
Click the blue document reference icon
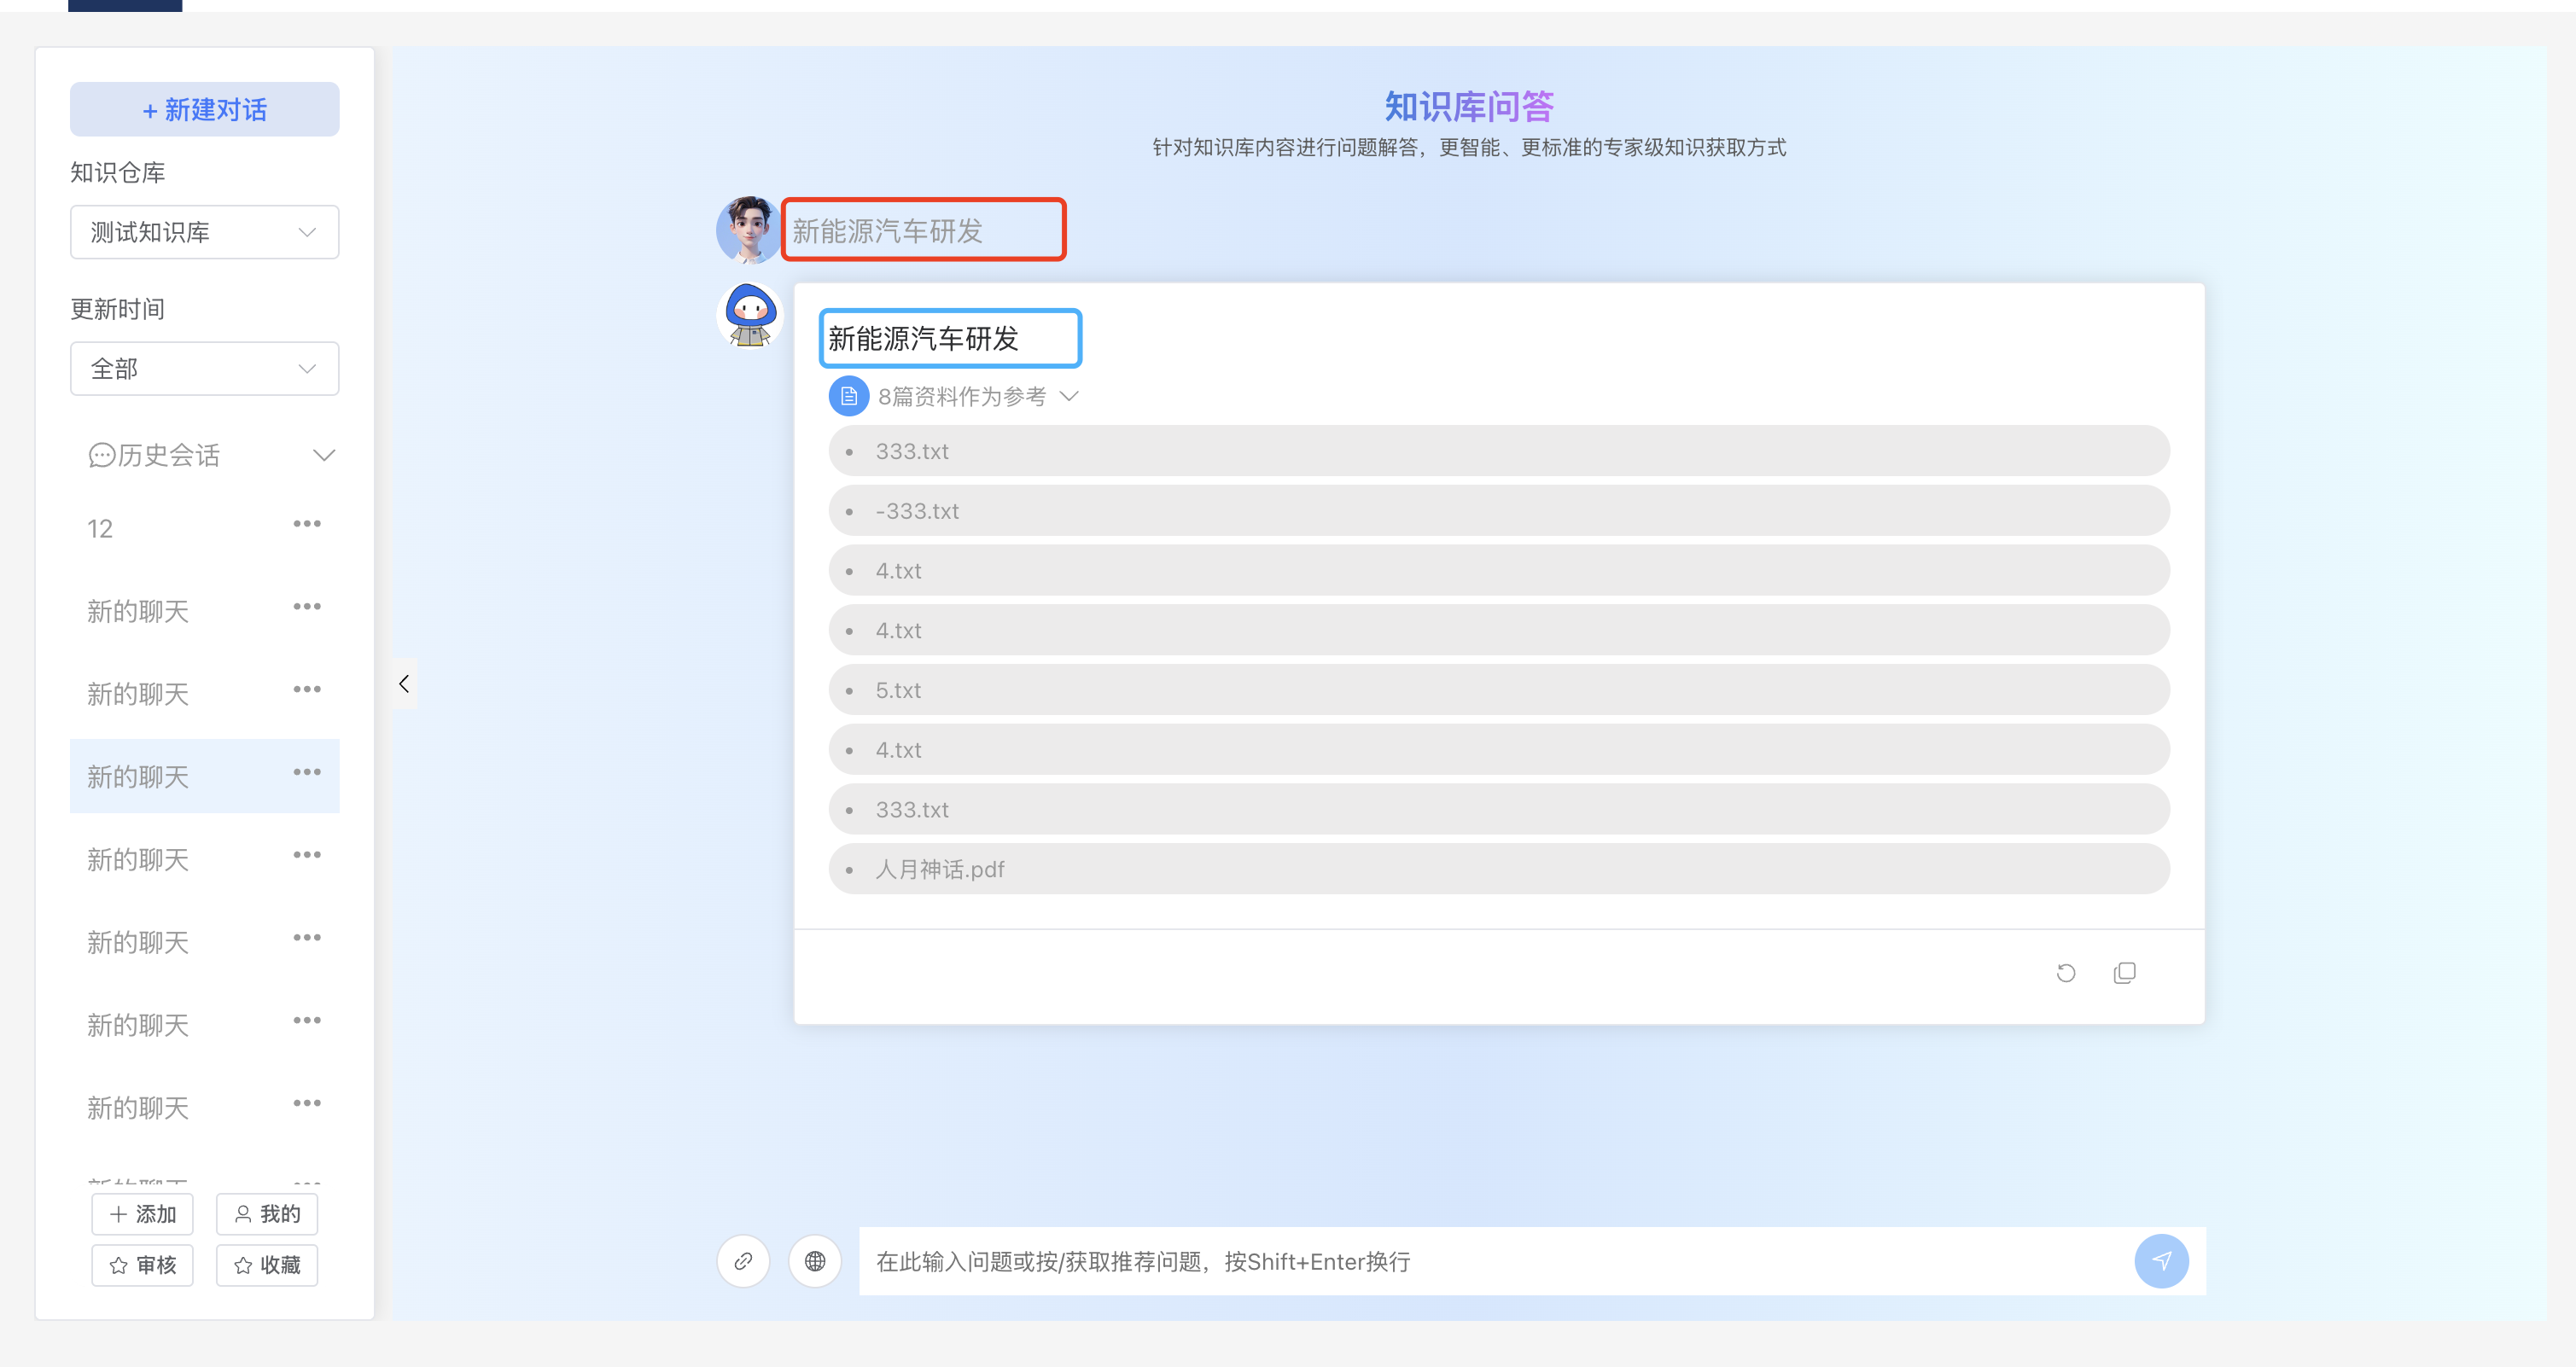pyautogui.click(x=848, y=395)
